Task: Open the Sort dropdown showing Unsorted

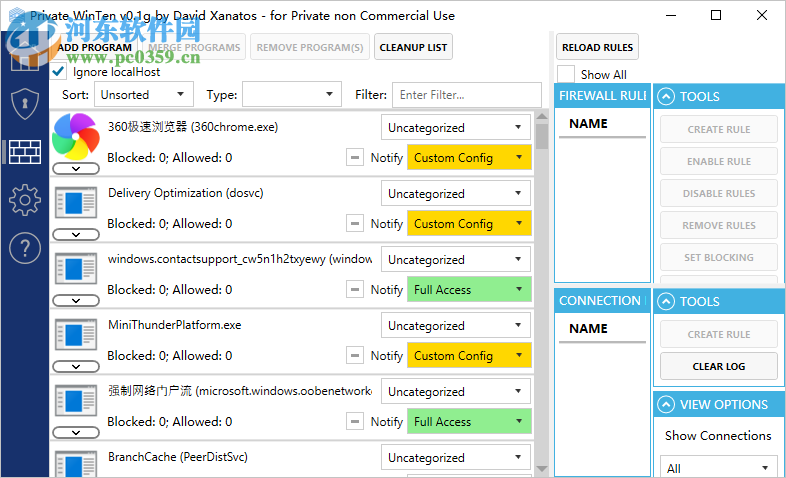Action: 144,94
